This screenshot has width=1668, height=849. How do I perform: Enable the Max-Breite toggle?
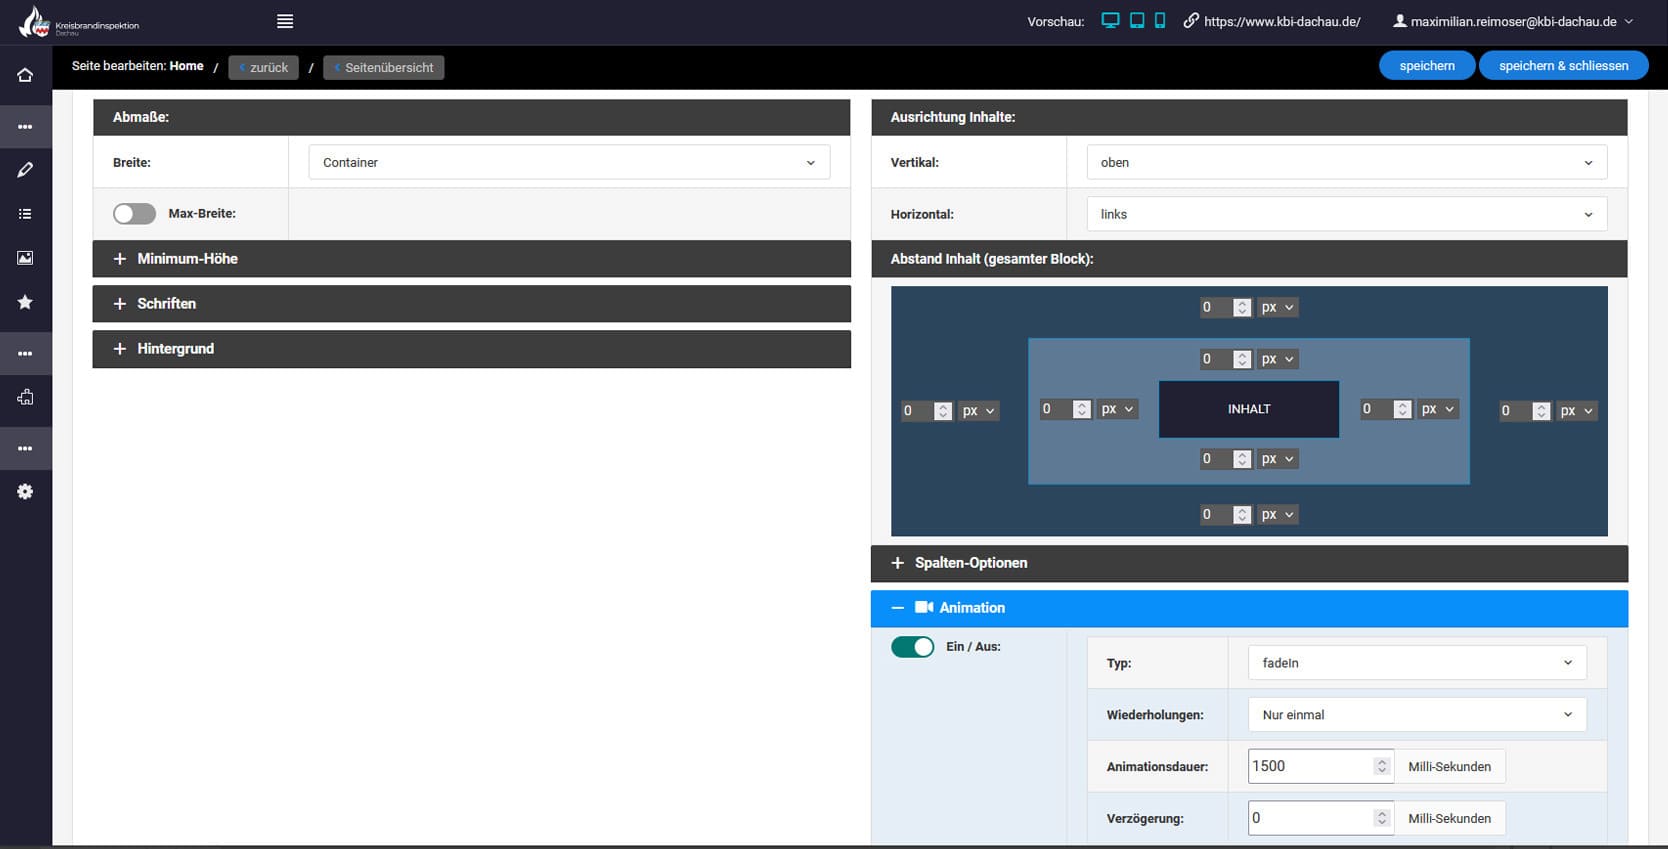[x=134, y=214]
